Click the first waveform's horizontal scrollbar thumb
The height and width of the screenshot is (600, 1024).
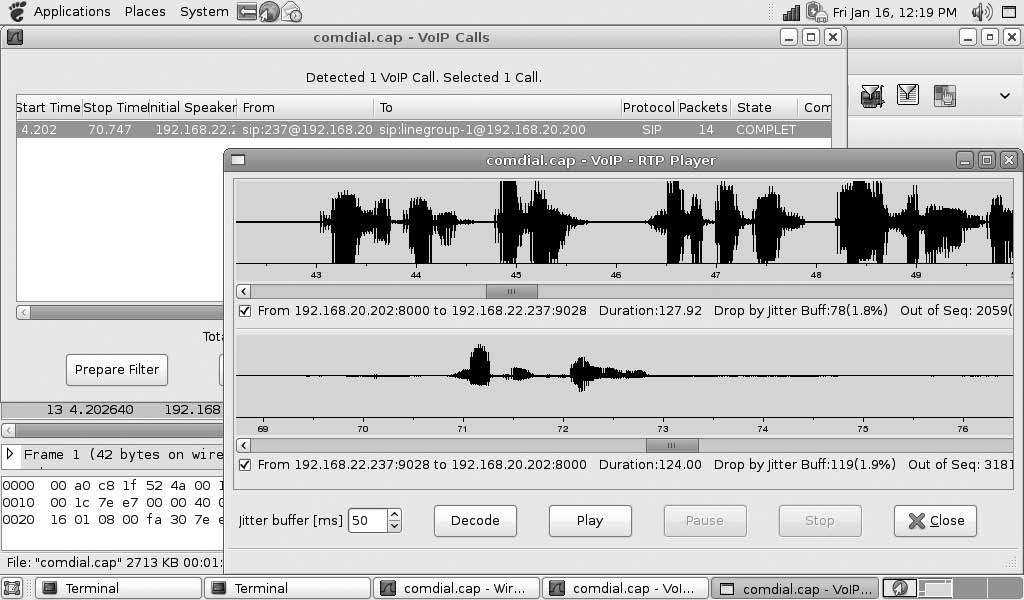[511, 292]
